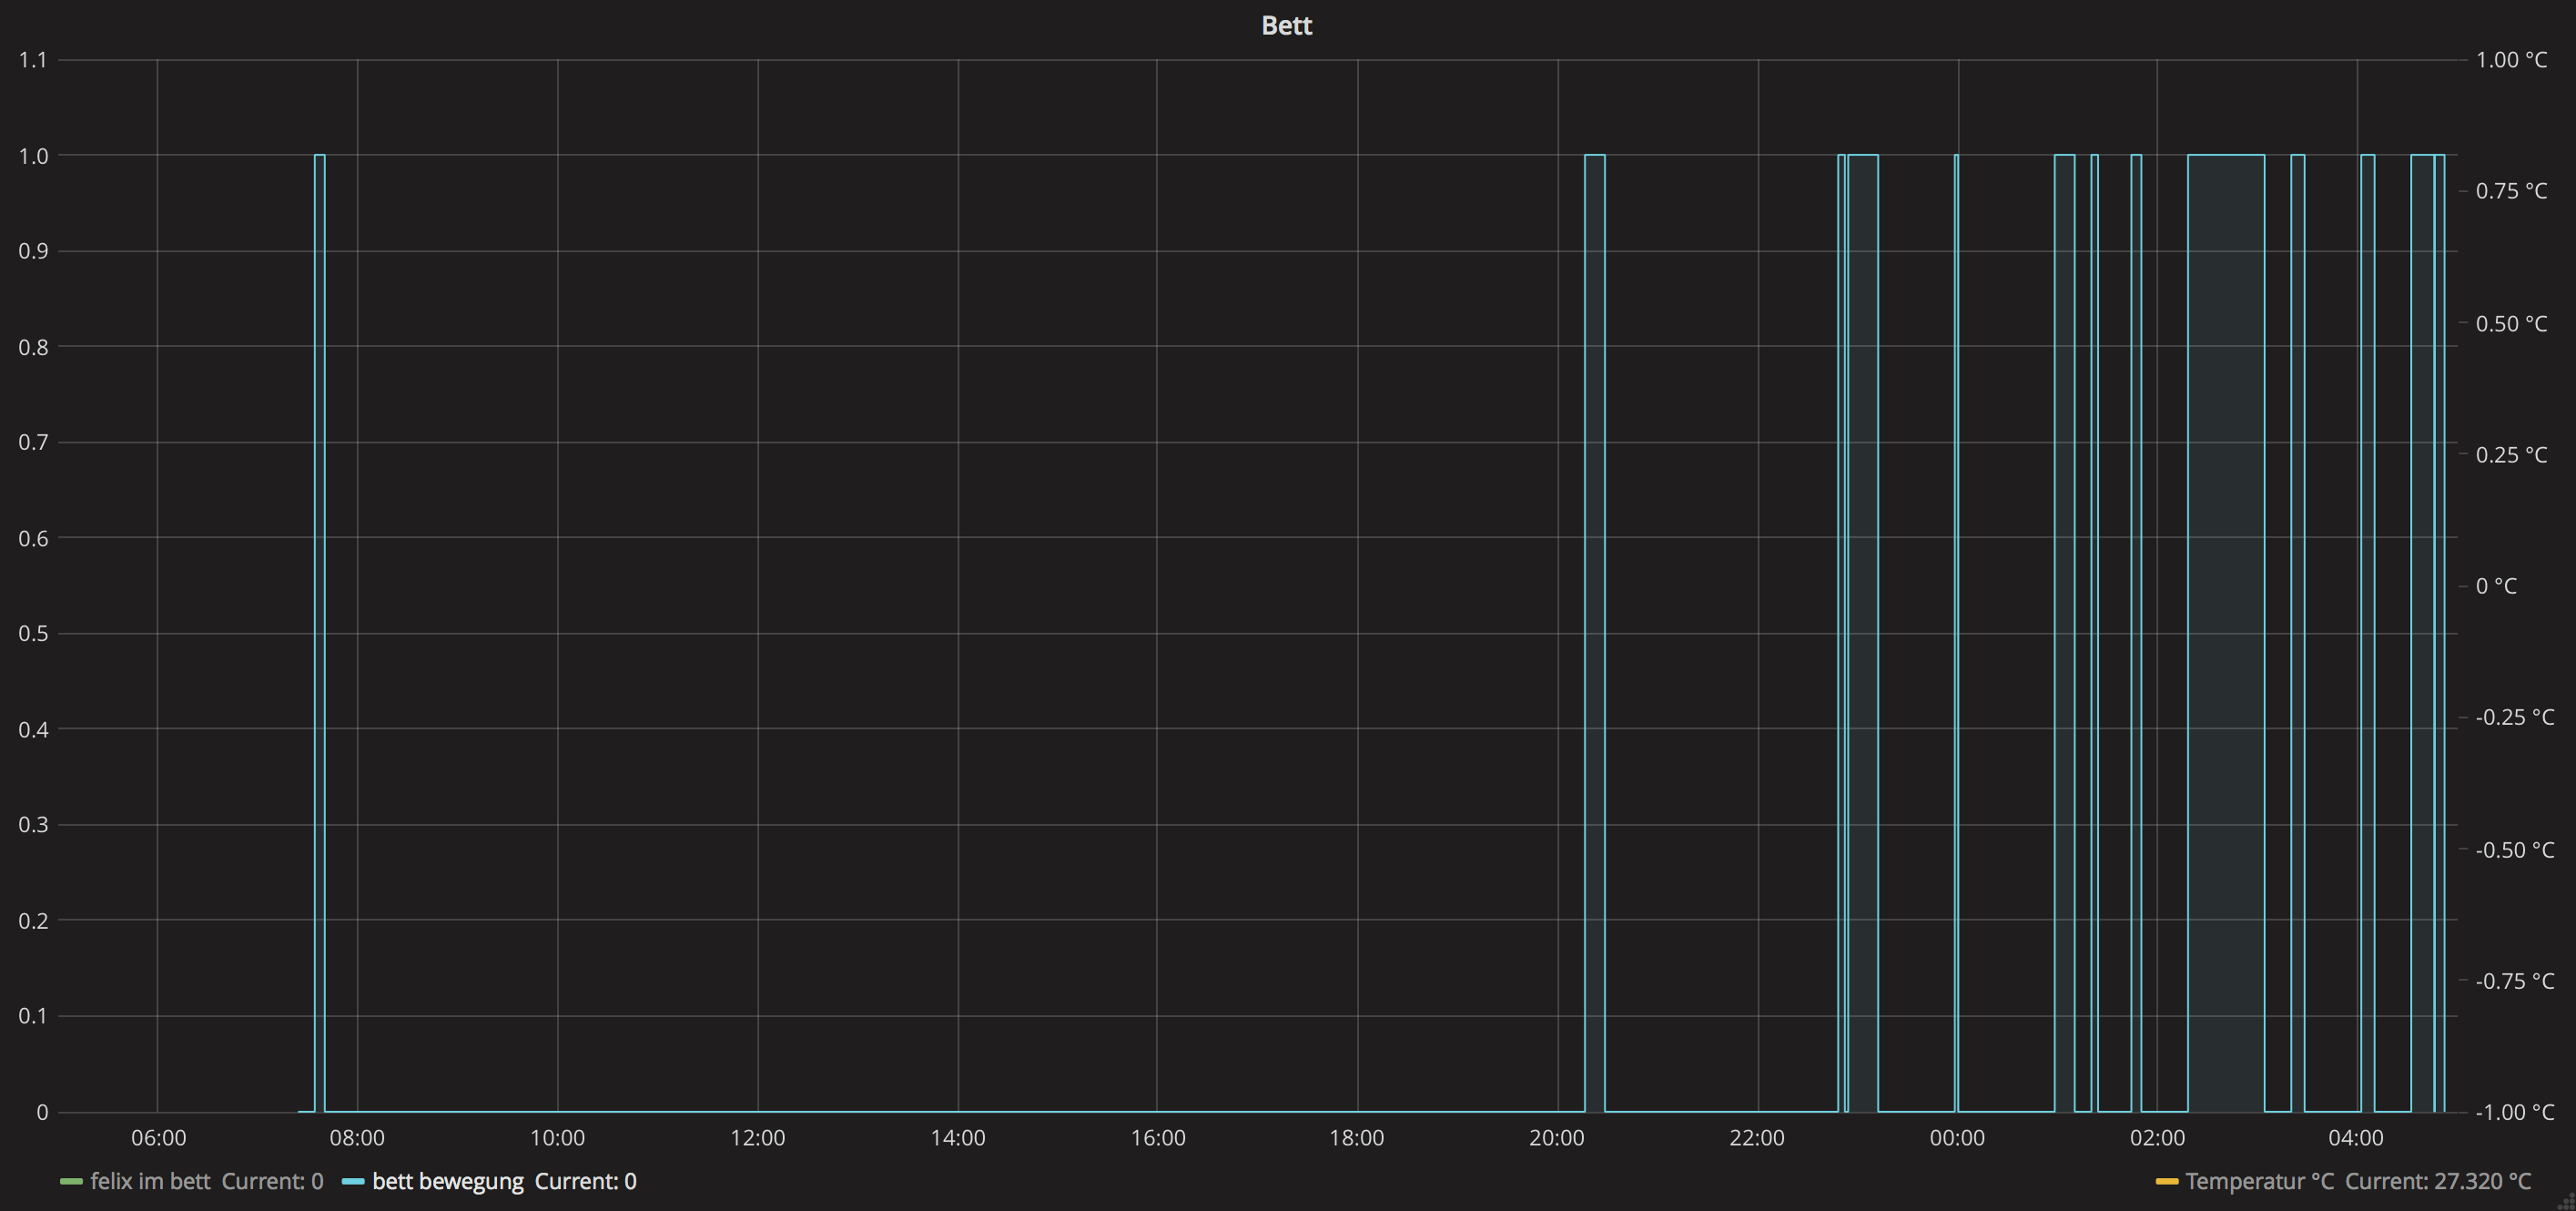Toggle the Temperatur °C series visibility
This screenshot has height=1211, width=2576.
pyautogui.click(x=2259, y=1181)
